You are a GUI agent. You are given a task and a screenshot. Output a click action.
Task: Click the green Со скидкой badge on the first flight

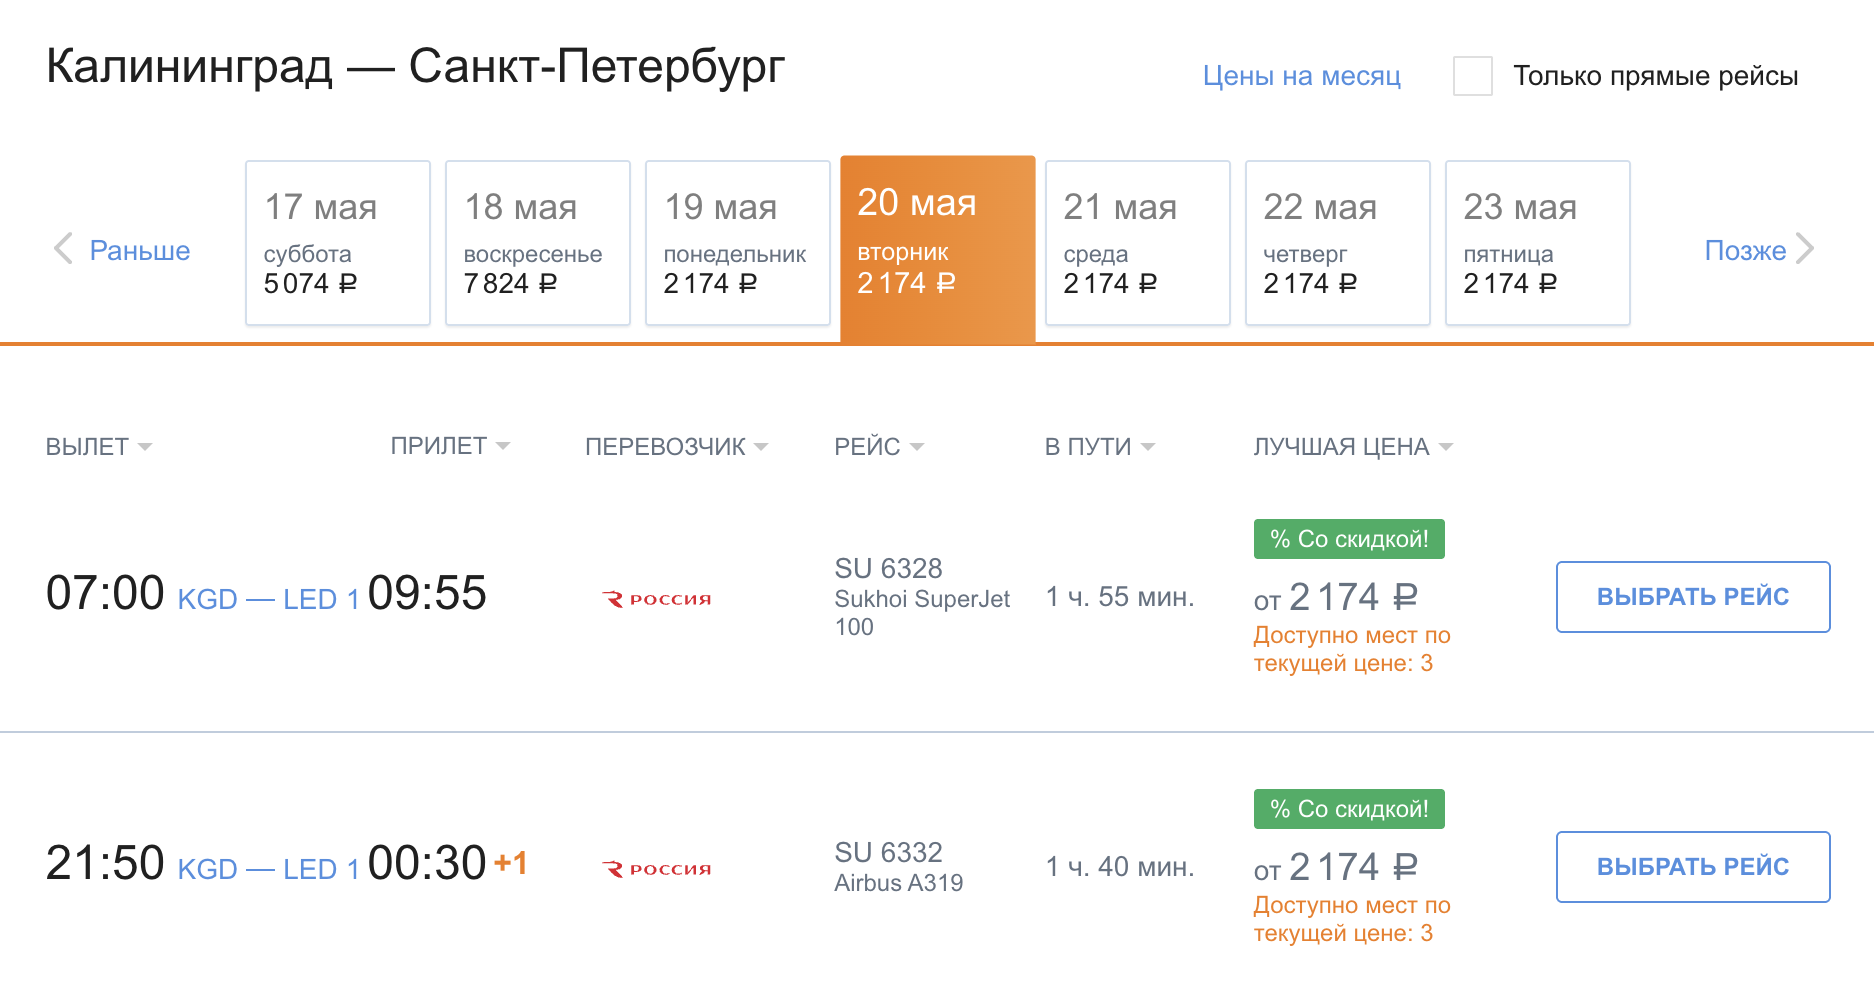tap(1349, 539)
